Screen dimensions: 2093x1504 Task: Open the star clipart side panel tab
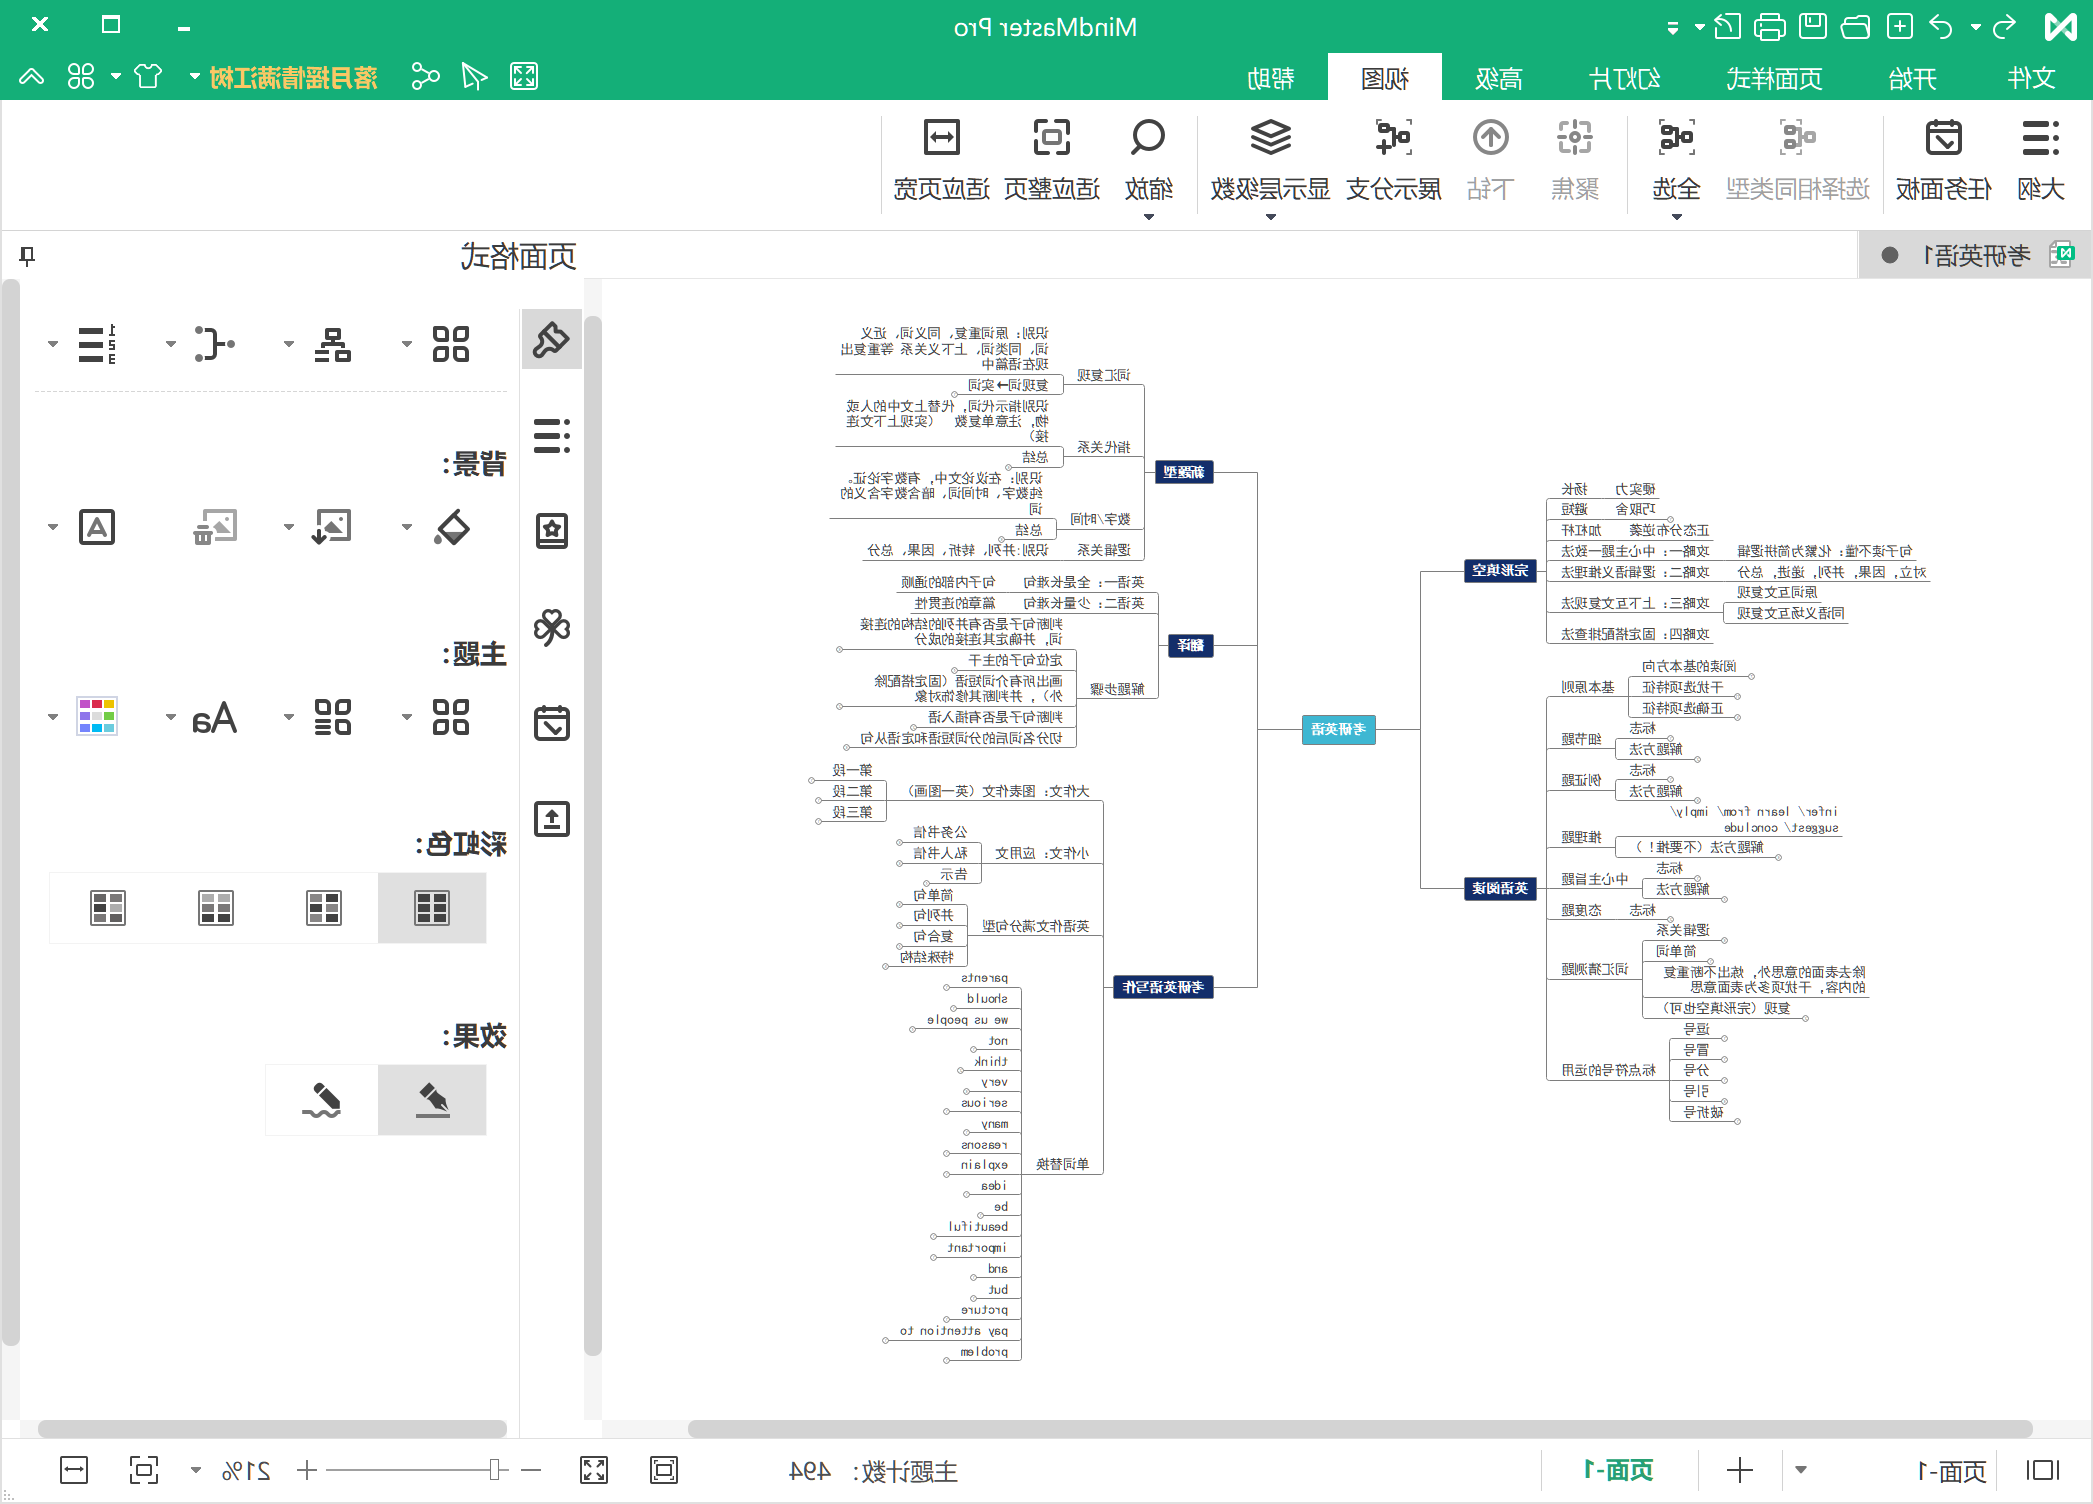[x=551, y=531]
